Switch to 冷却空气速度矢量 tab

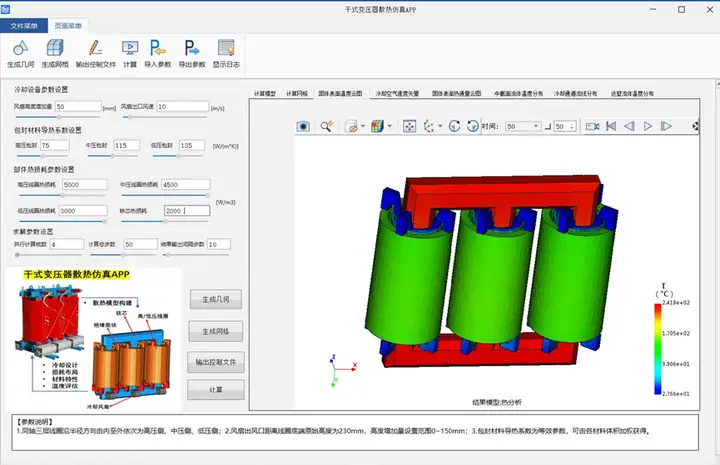tap(397, 94)
